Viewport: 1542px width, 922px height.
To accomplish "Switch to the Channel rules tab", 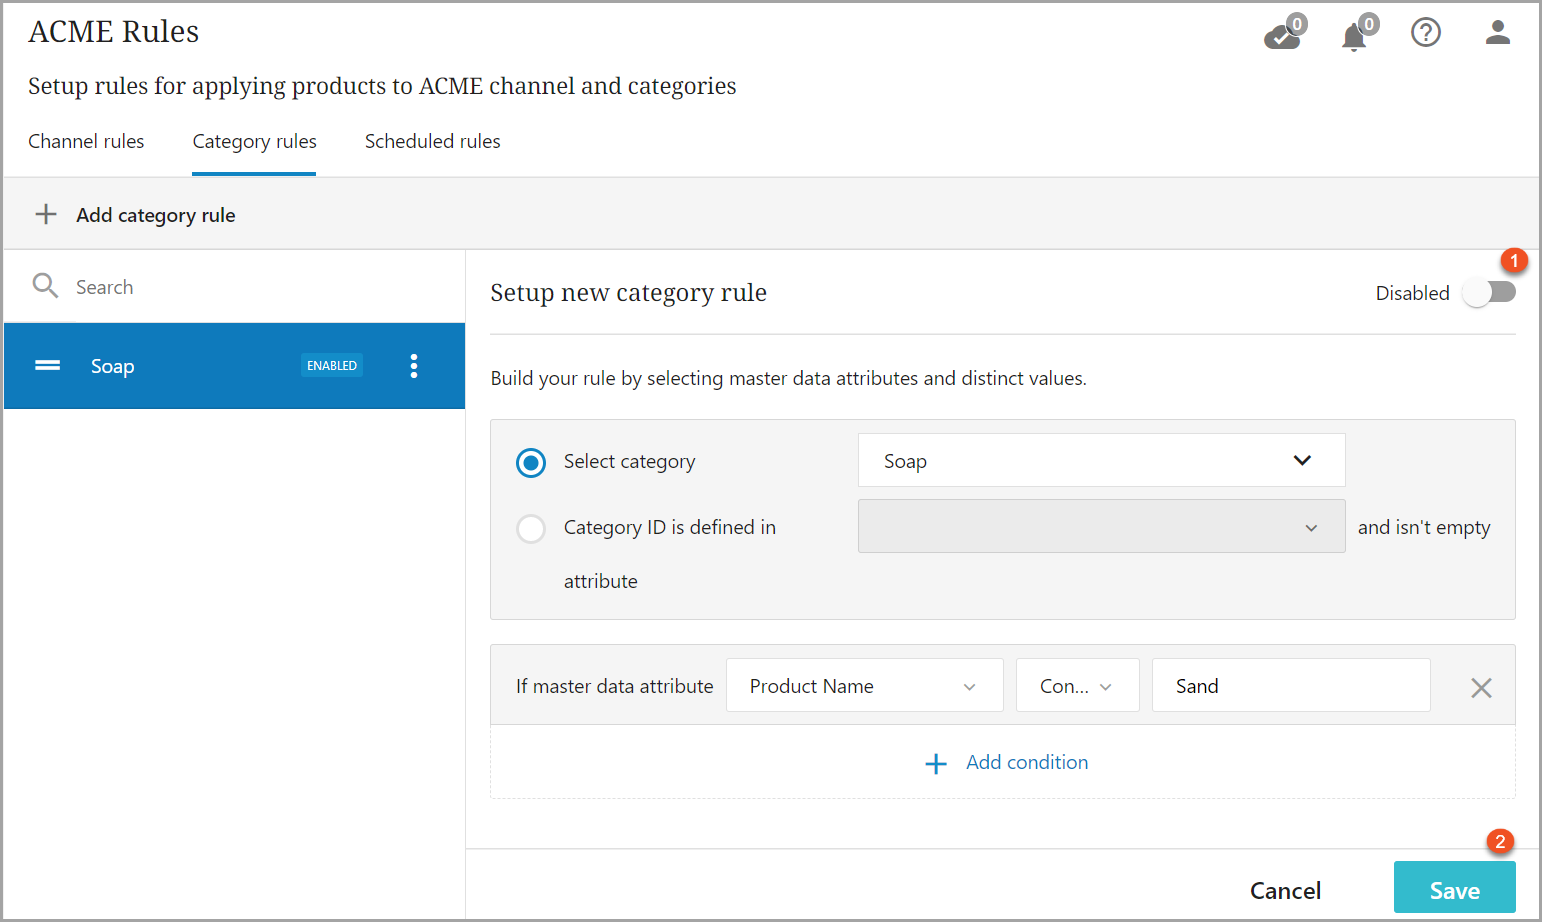I will click(86, 142).
